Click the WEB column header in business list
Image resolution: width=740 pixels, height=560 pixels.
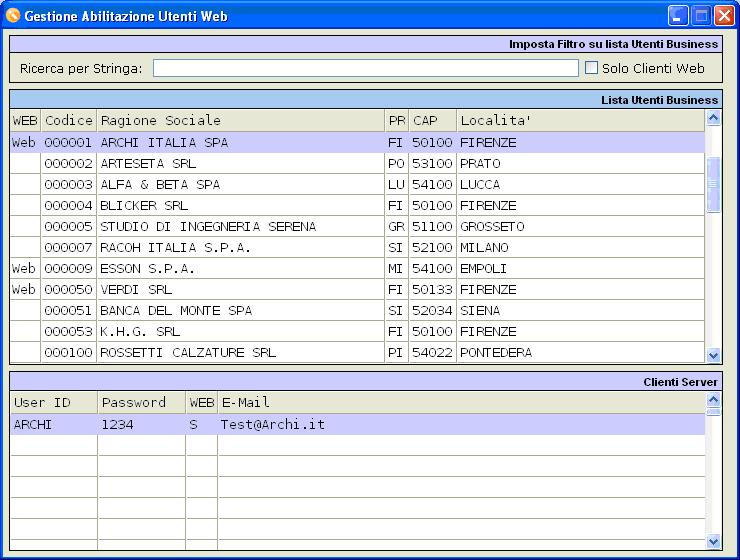coord(25,121)
